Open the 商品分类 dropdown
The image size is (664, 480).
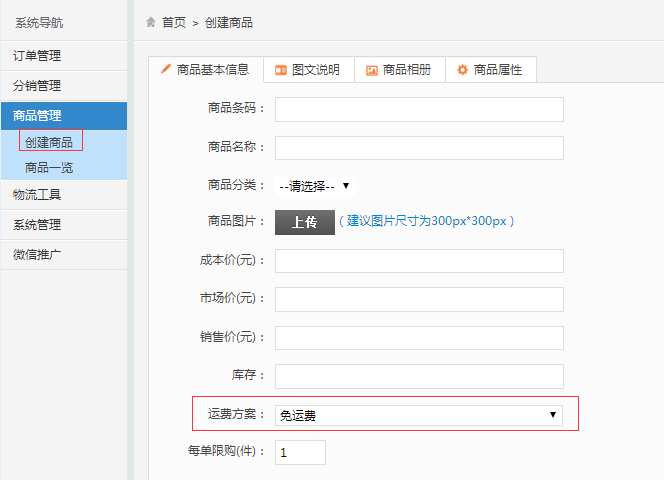(314, 185)
